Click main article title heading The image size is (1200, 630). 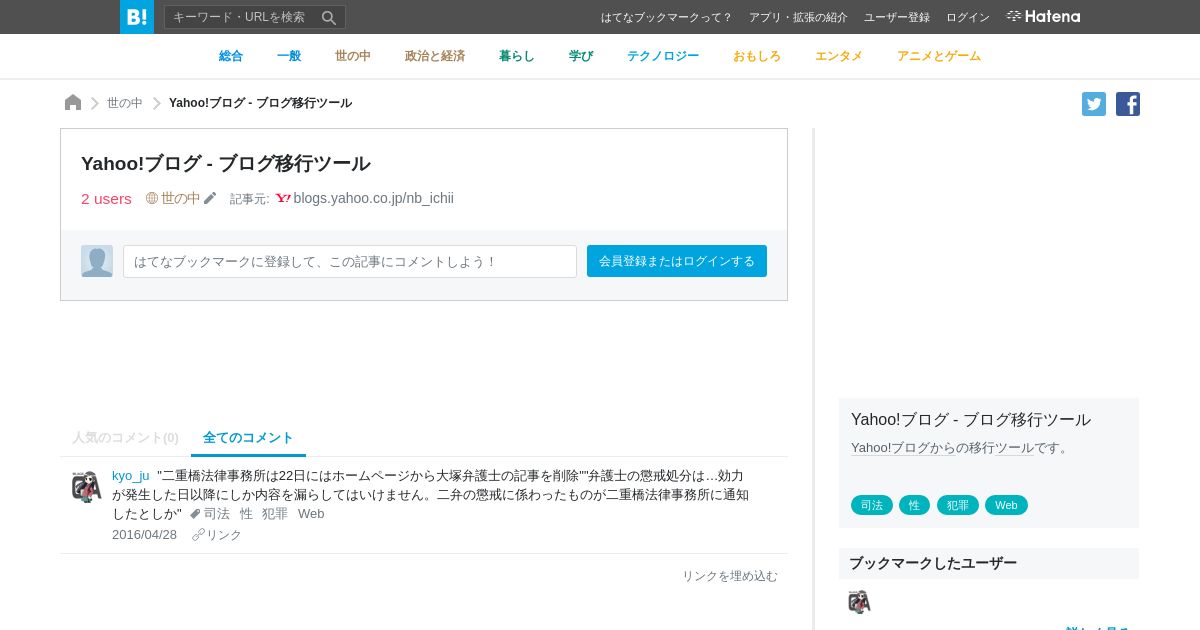tap(226, 163)
